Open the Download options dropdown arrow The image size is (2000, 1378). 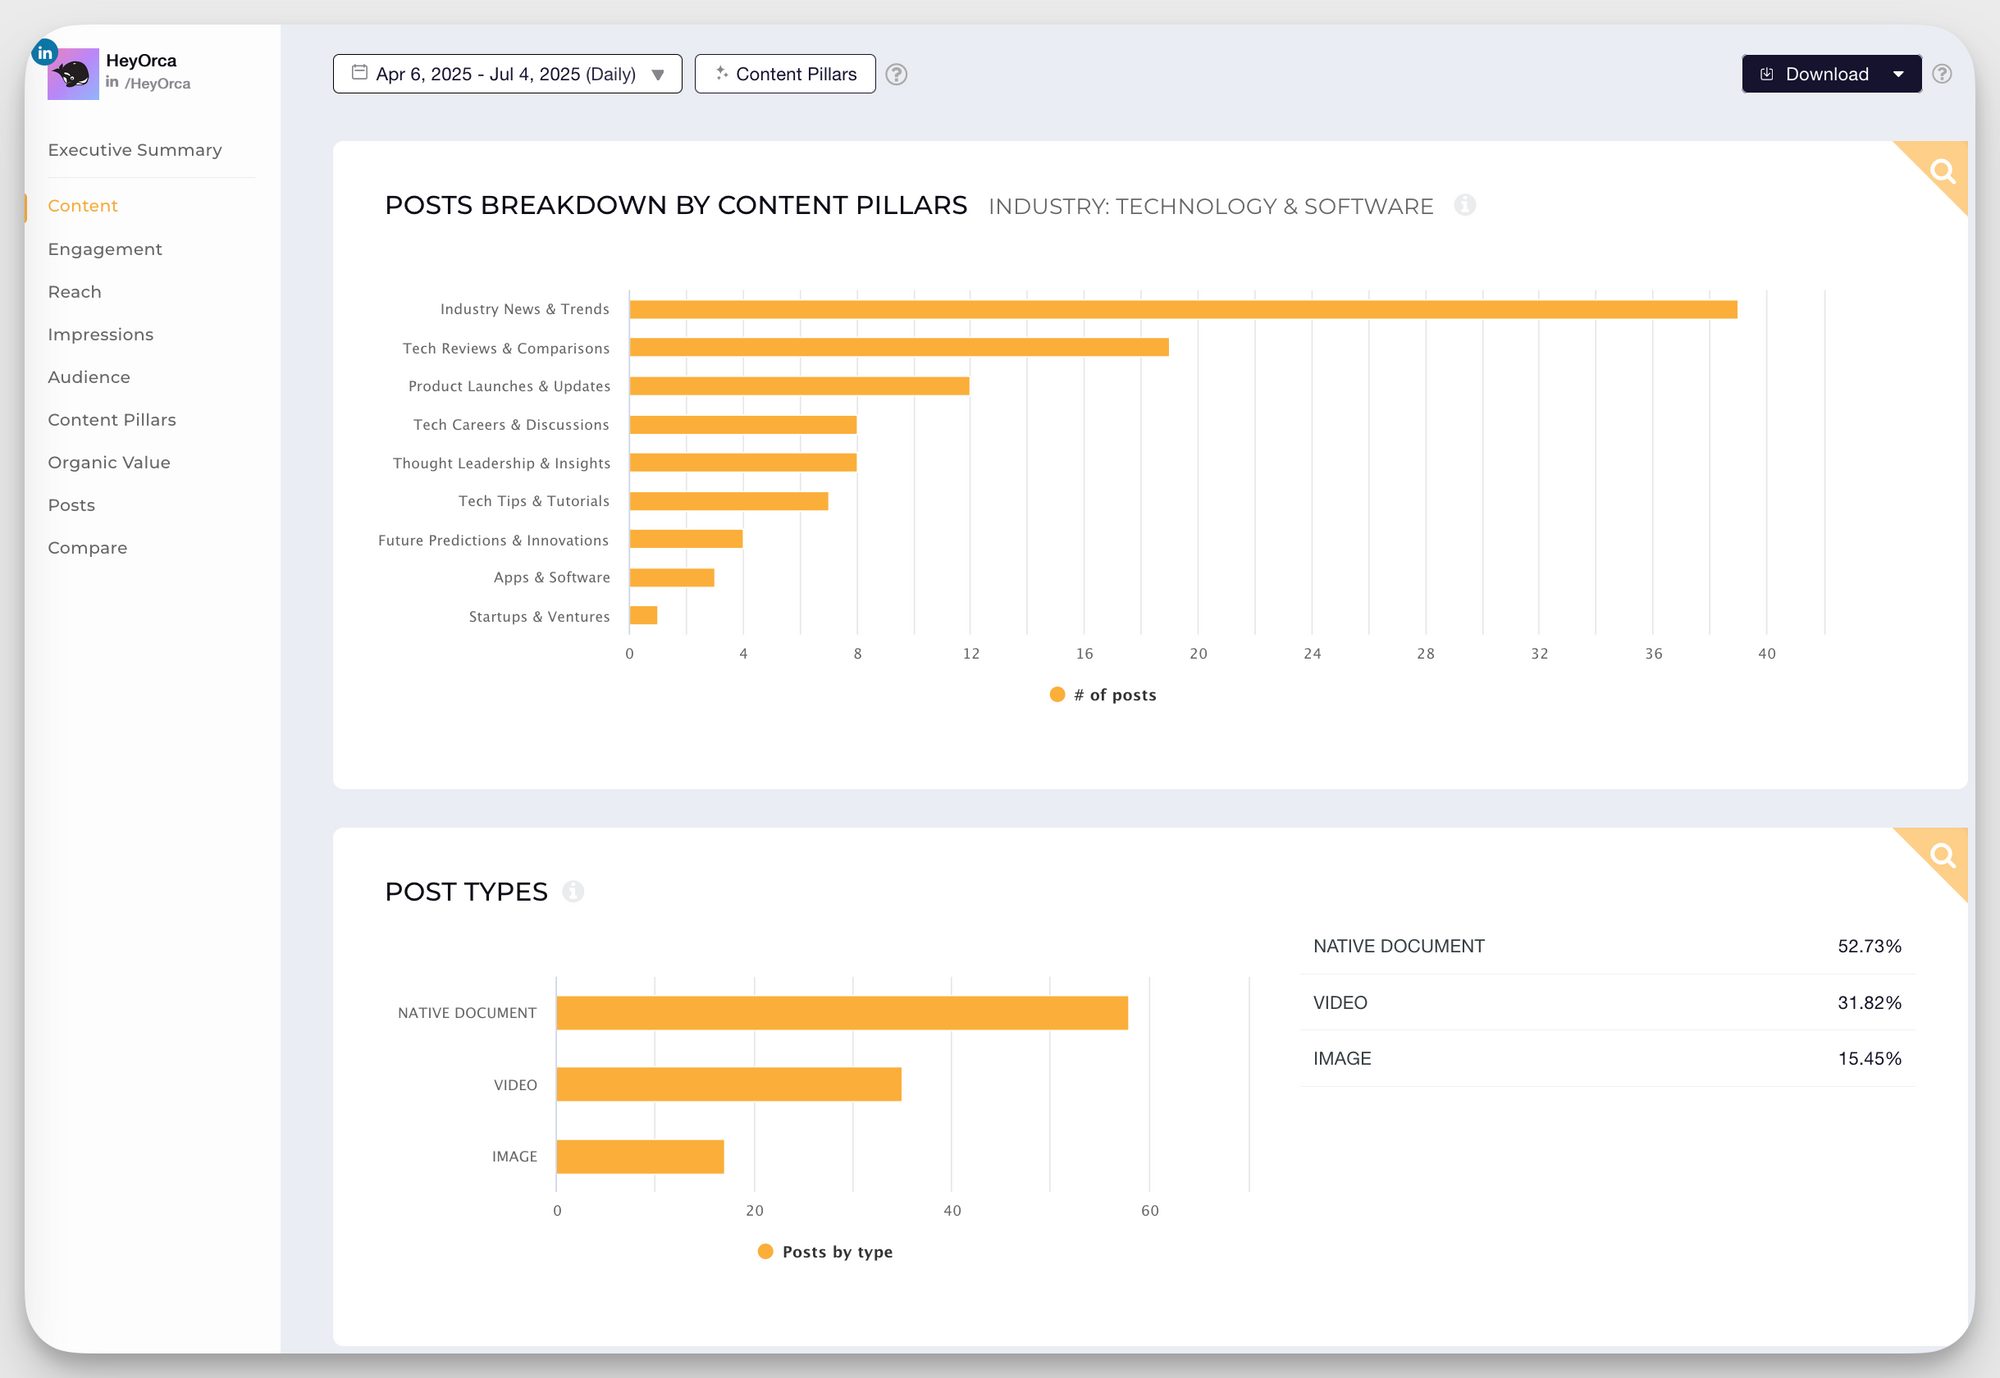tap(1898, 73)
